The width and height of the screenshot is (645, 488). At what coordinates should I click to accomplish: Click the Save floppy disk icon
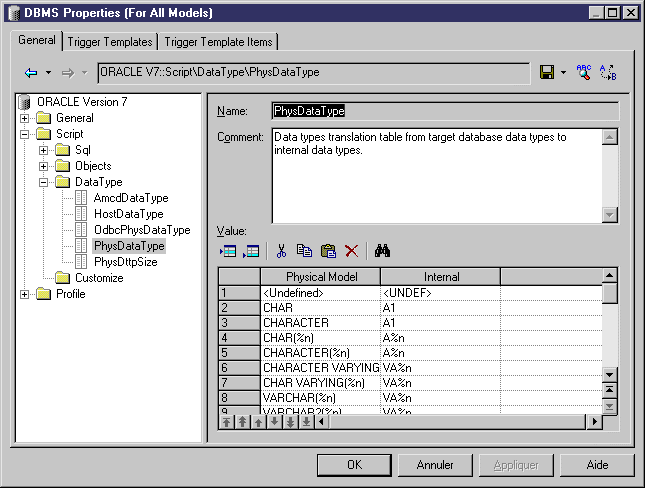(547, 73)
